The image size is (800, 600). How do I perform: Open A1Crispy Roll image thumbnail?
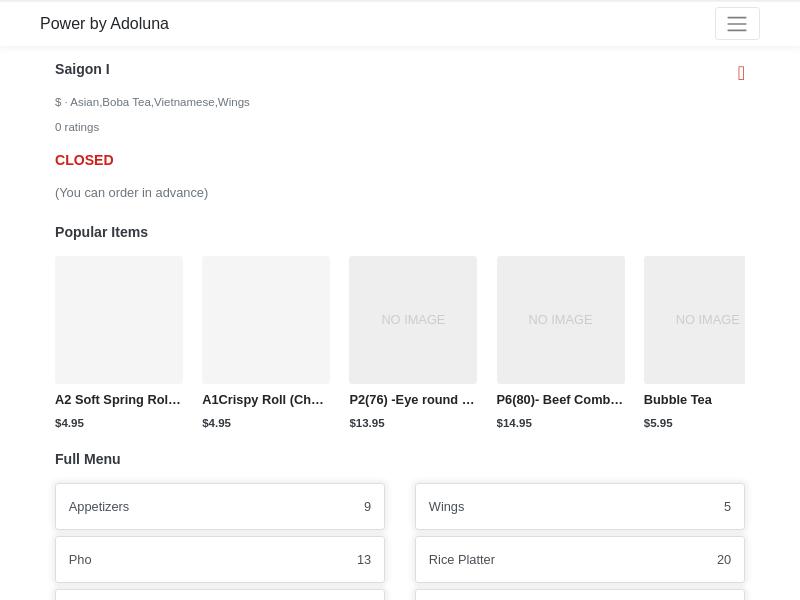point(266,320)
